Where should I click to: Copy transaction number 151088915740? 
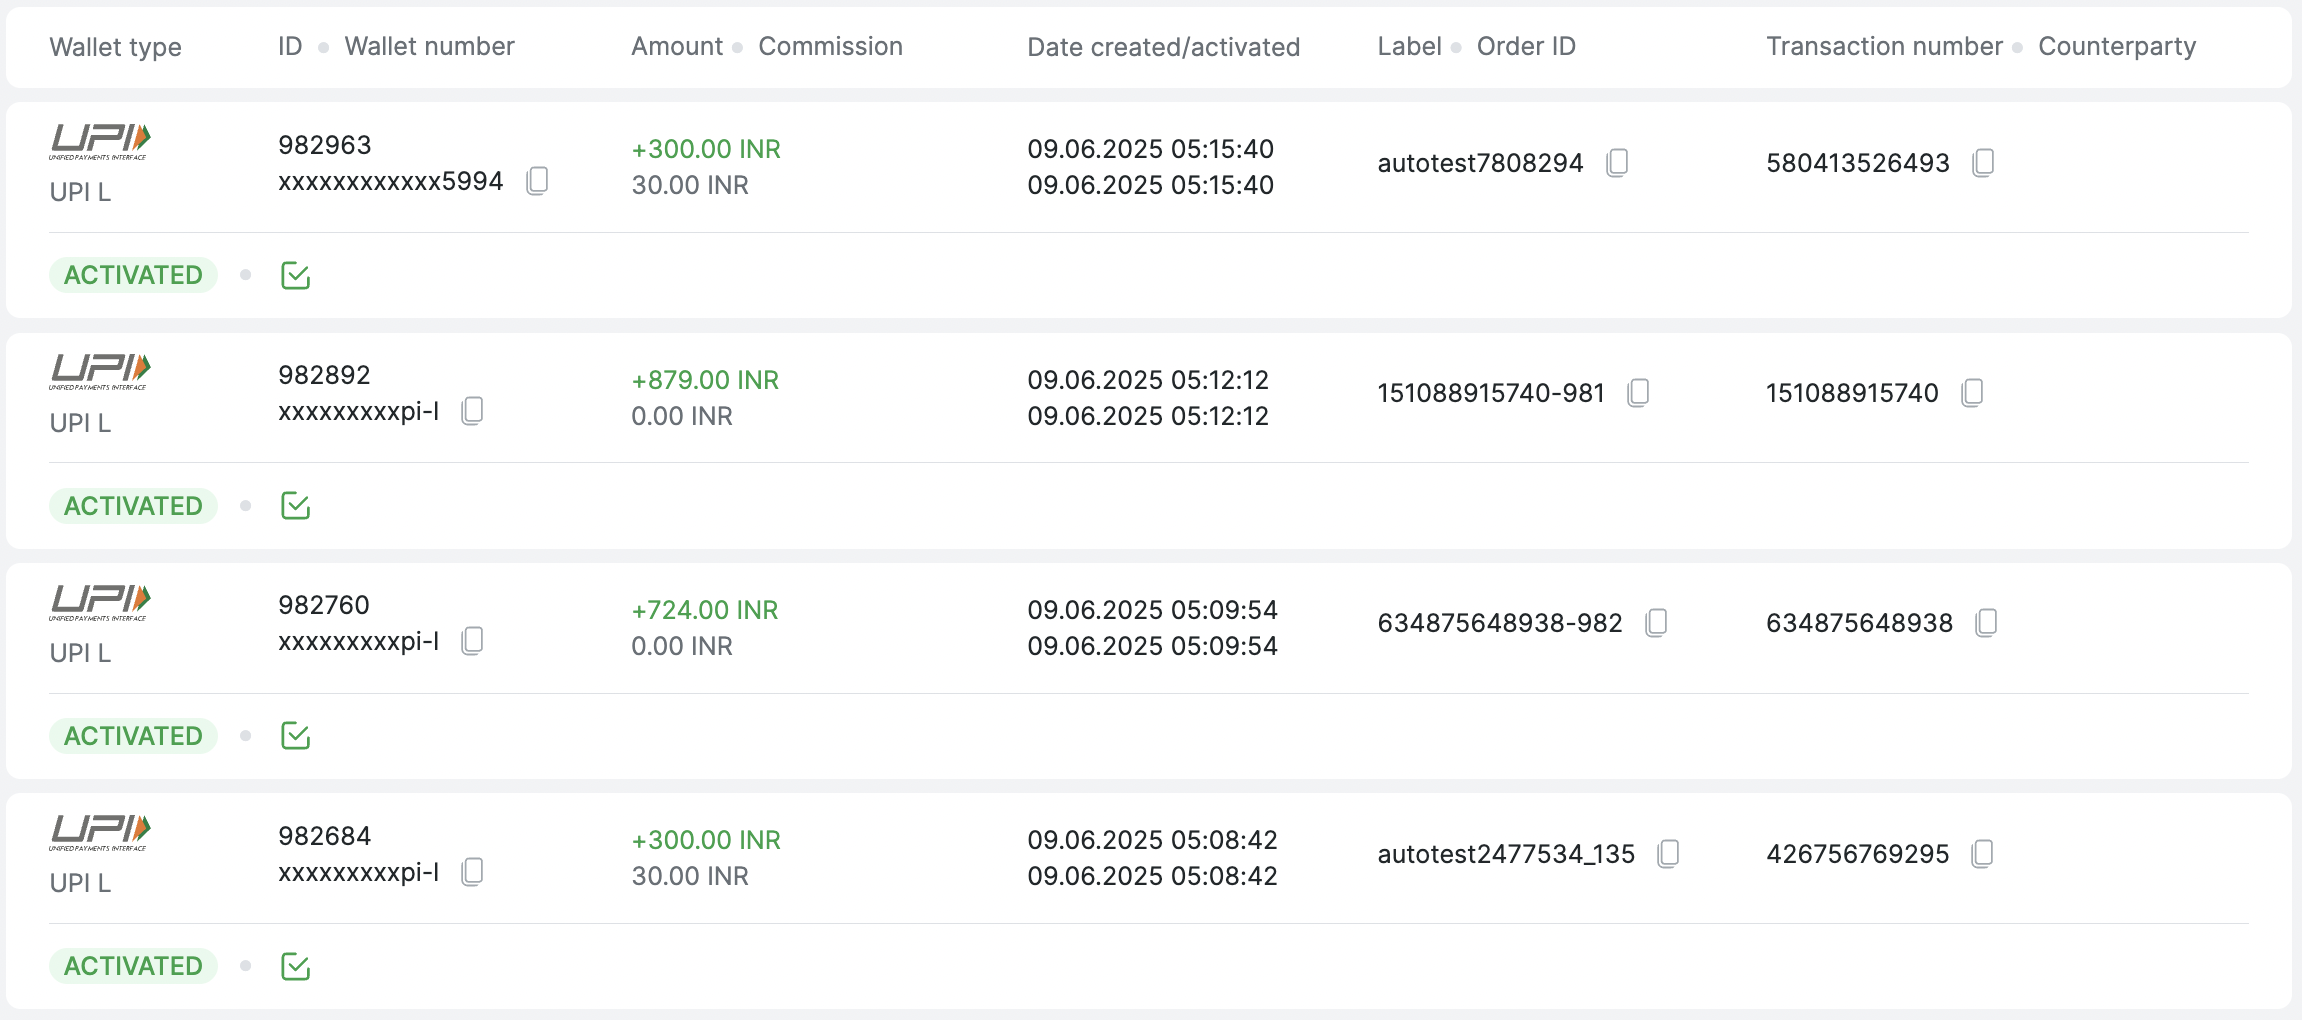[1972, 393]
